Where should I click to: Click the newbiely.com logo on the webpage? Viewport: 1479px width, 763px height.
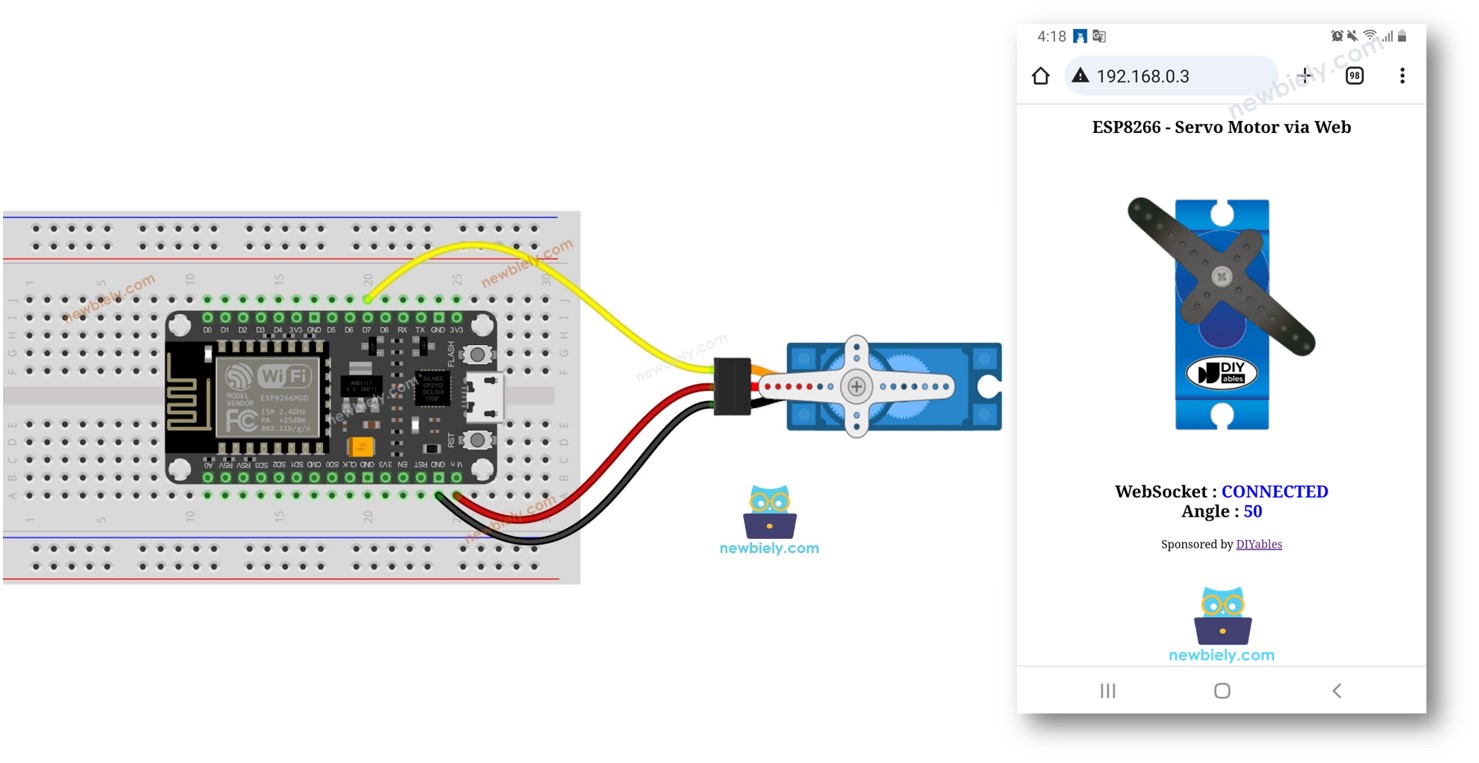pos(1221,622)
